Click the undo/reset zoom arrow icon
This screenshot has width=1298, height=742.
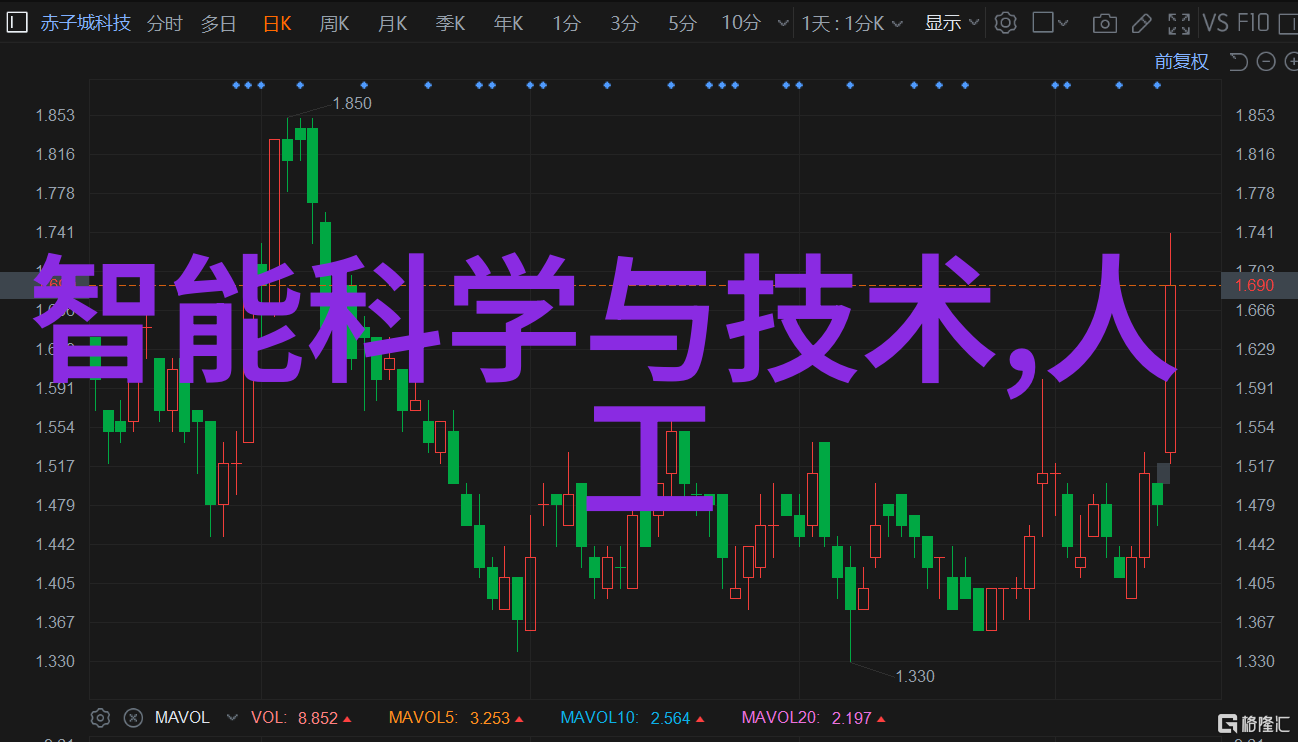pos(1238,62)
